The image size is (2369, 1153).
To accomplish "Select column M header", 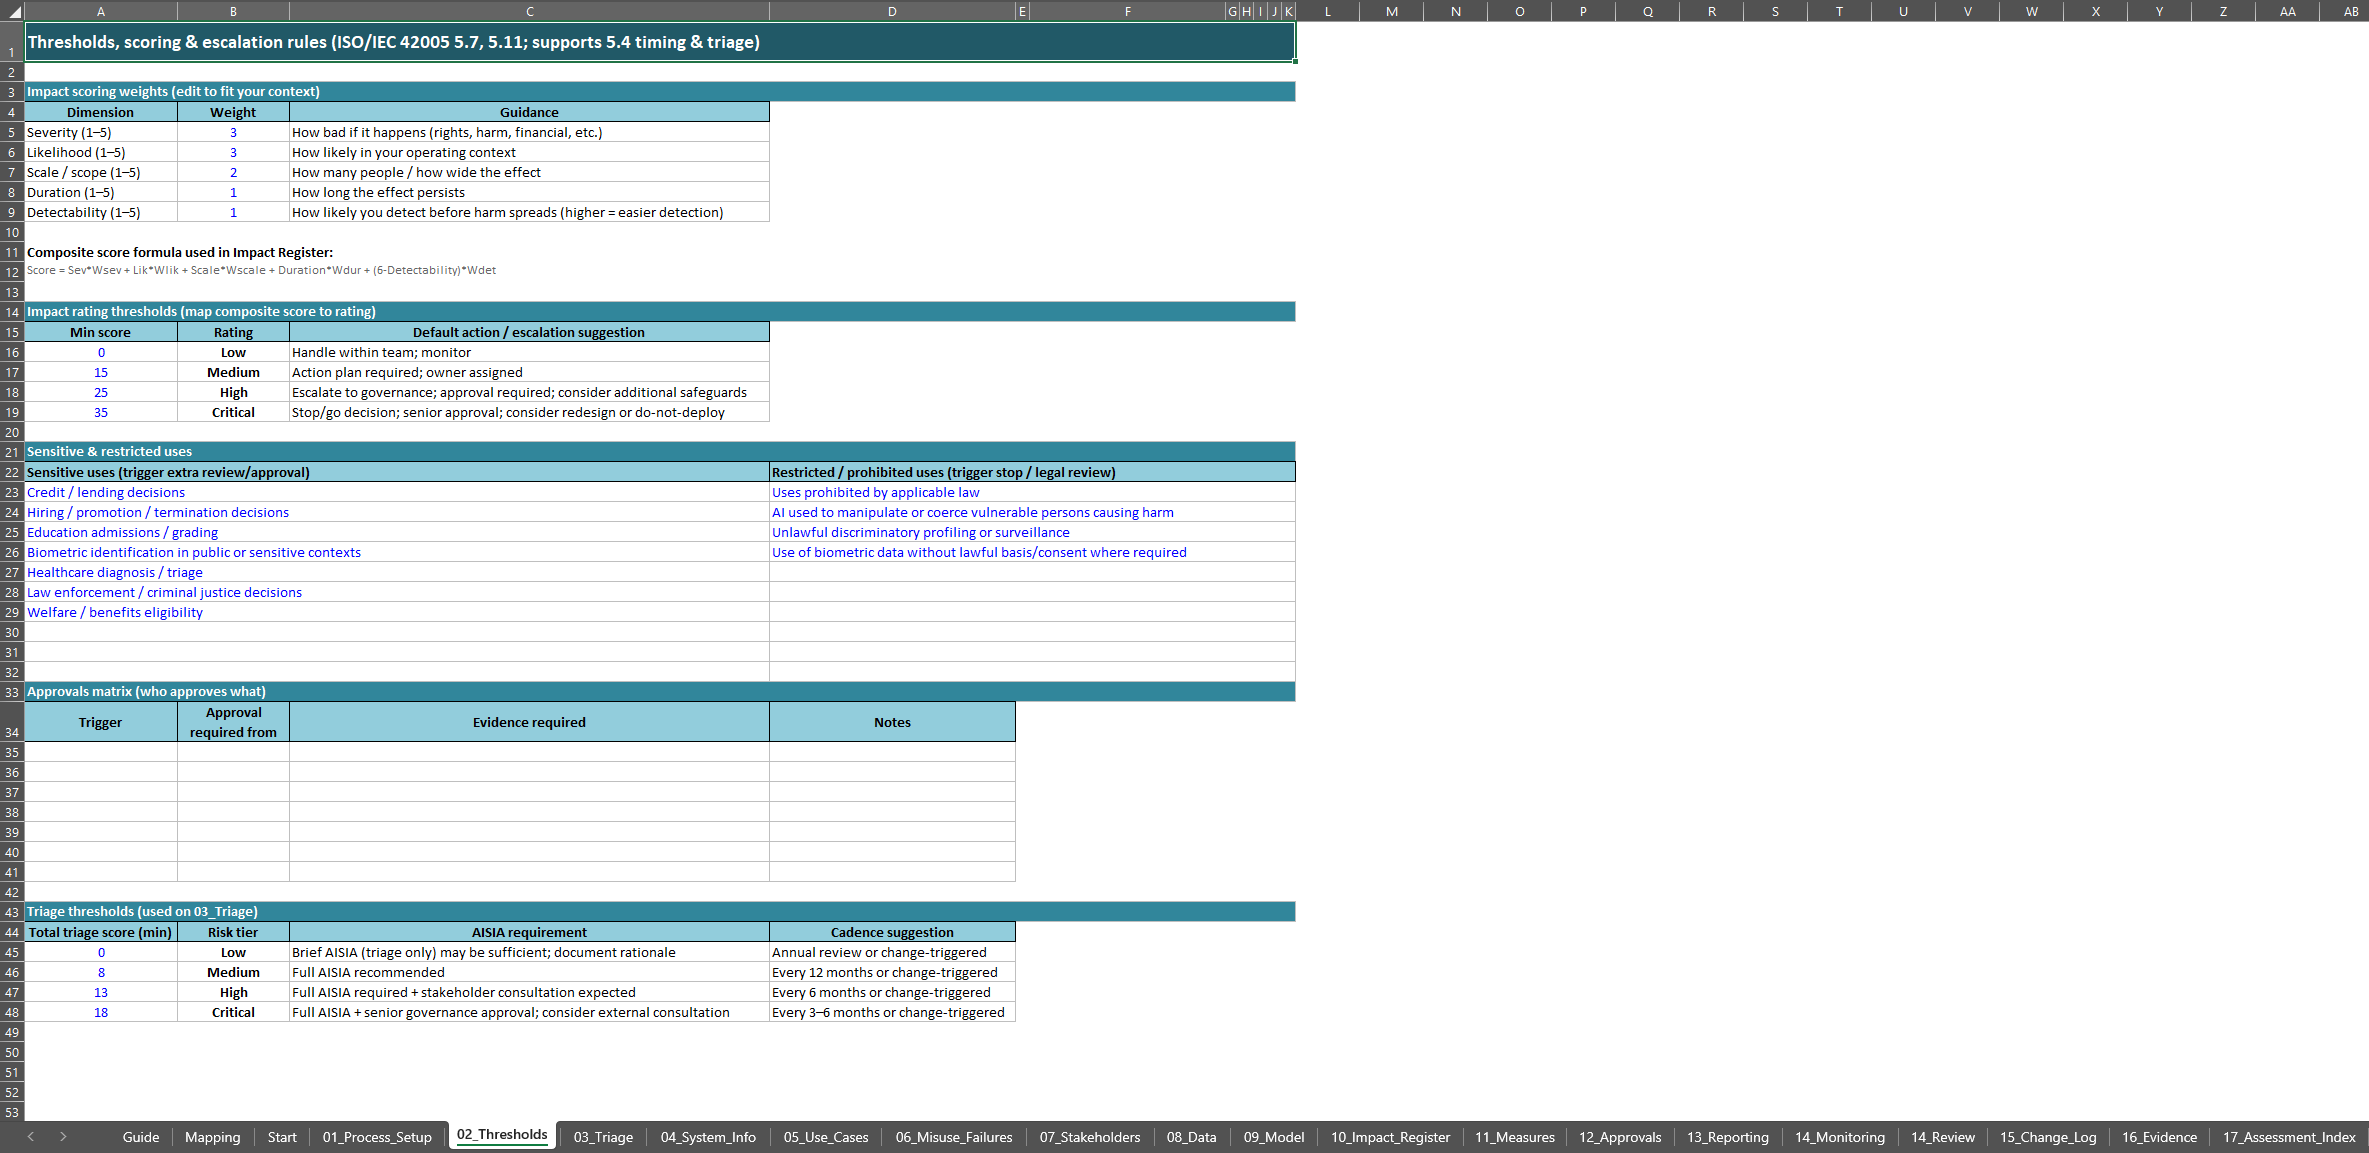I will click(x=1391, y=11).
